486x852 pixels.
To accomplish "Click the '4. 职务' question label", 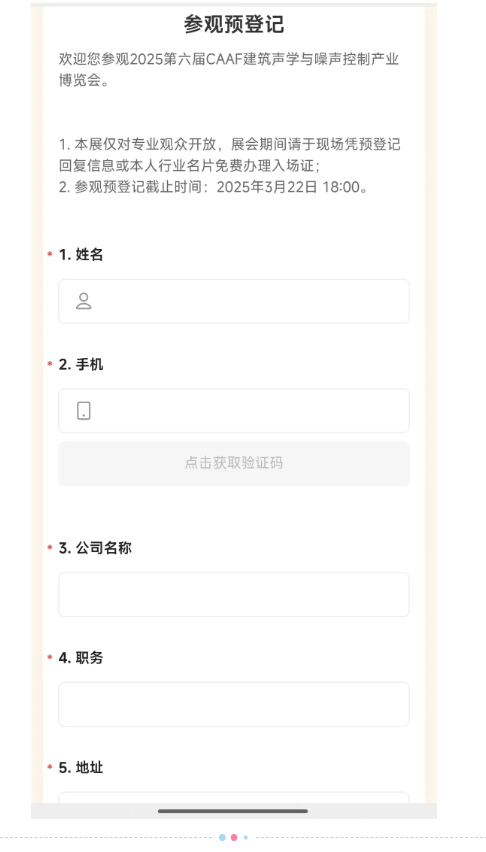I will [81, 658].
